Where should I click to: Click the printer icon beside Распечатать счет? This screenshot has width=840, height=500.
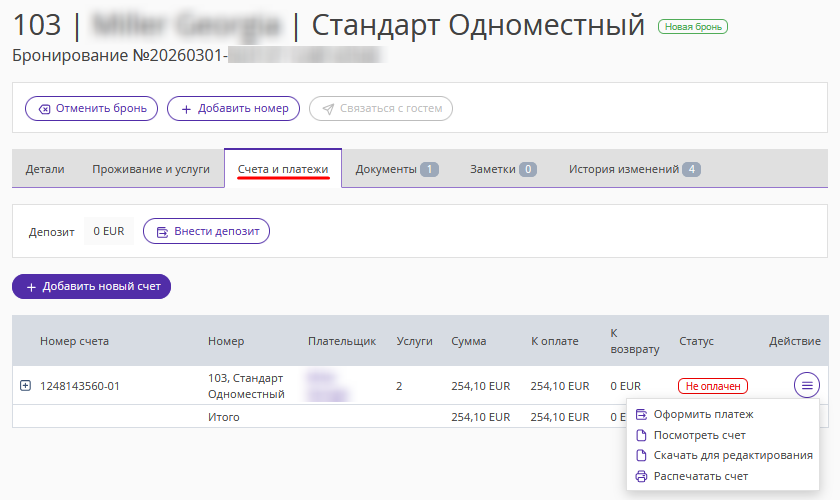point(641,476)
